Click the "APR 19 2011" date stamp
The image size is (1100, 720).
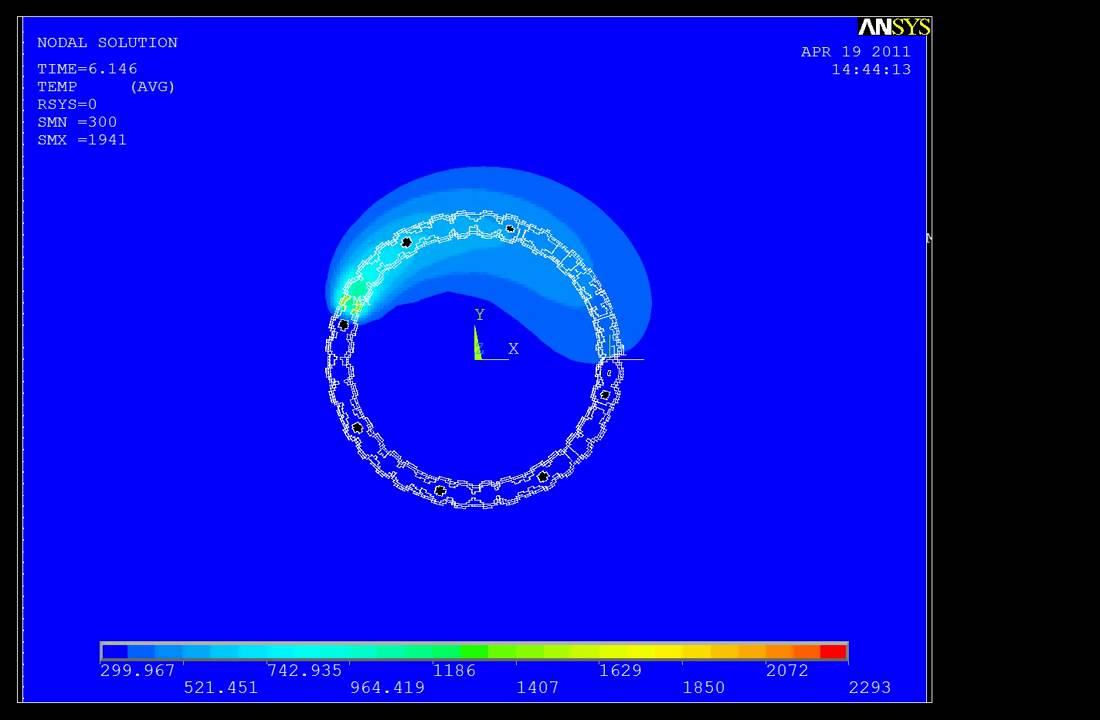(856, 52)
